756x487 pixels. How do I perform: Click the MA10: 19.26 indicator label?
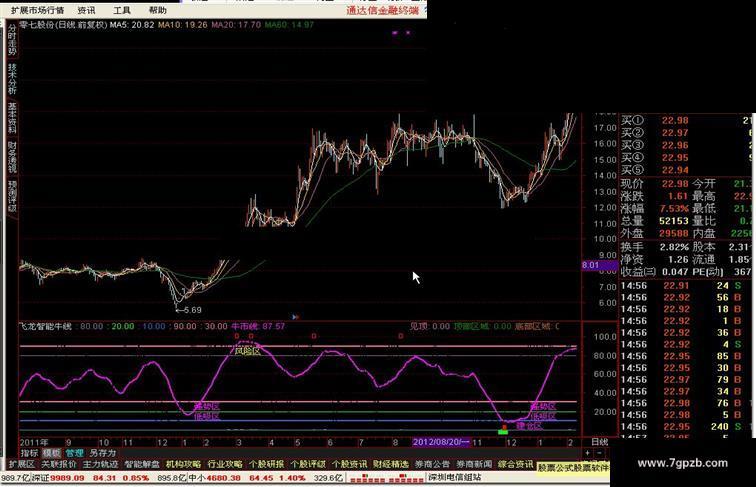[x=183, y=25]
